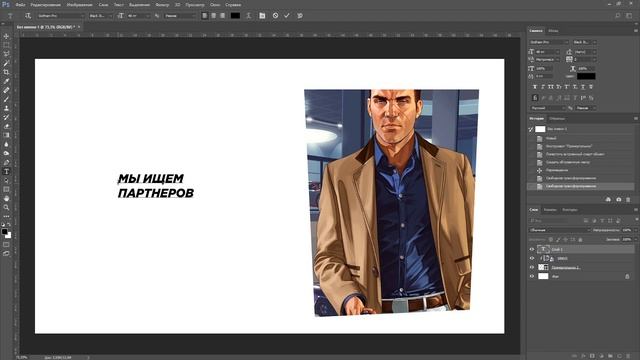Select the Hand tool

click(6, 198)
